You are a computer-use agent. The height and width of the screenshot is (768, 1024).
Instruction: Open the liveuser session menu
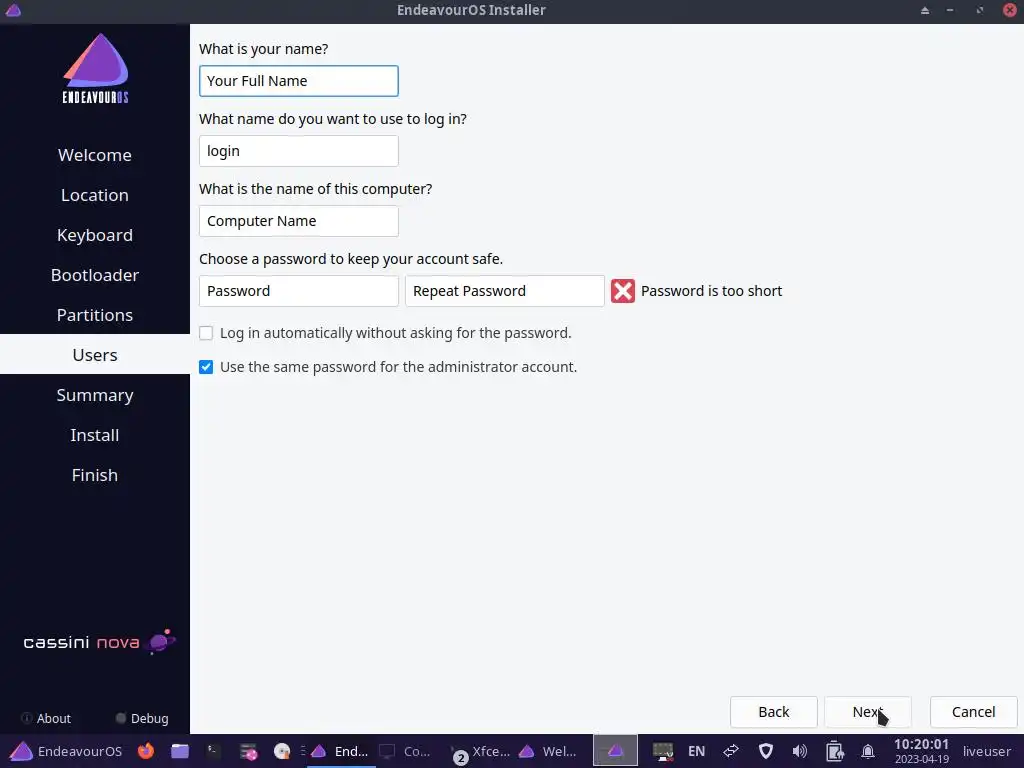(986, 751)
